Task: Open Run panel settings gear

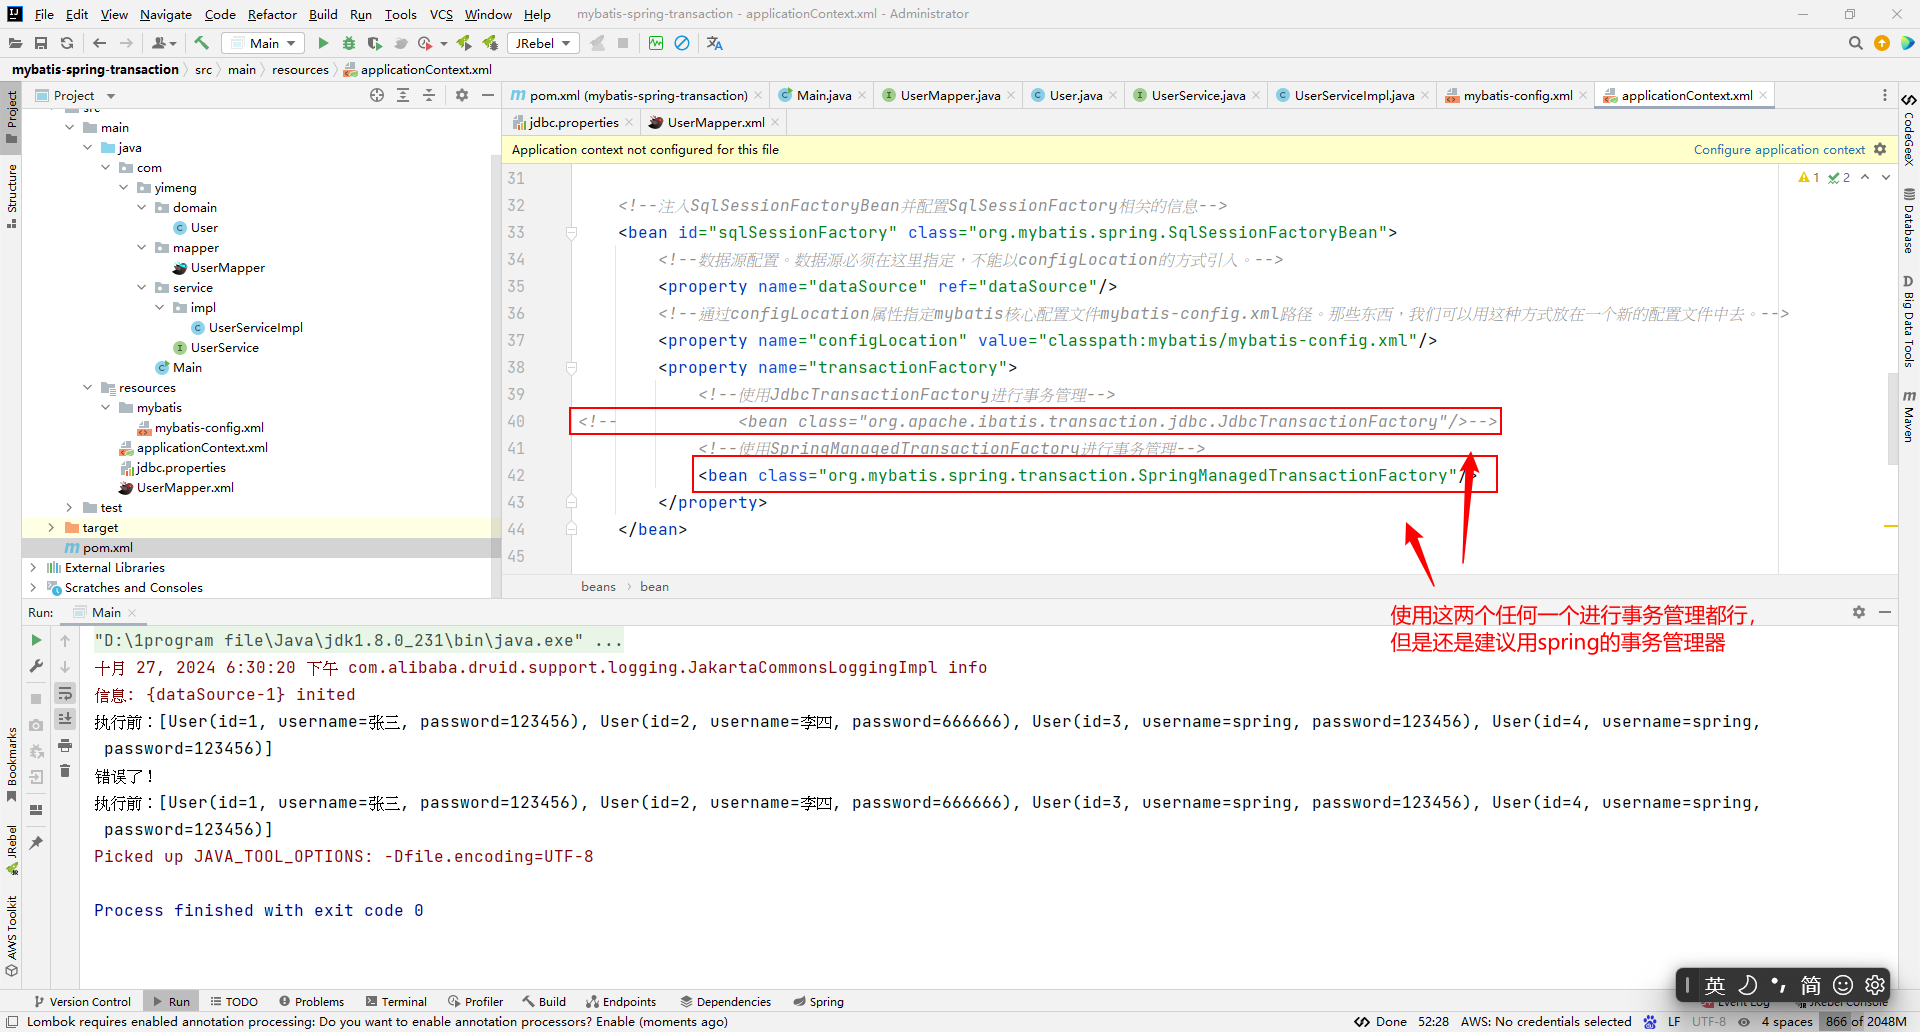Action: (x=1859, y=612)
